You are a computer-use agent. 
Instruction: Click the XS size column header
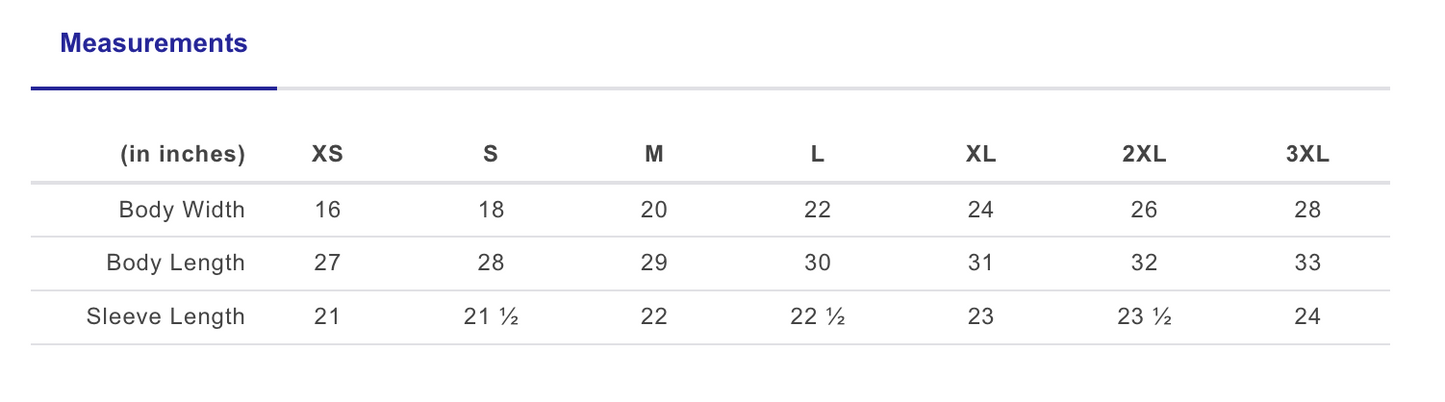pyautogui.click(x=327, y=155)
